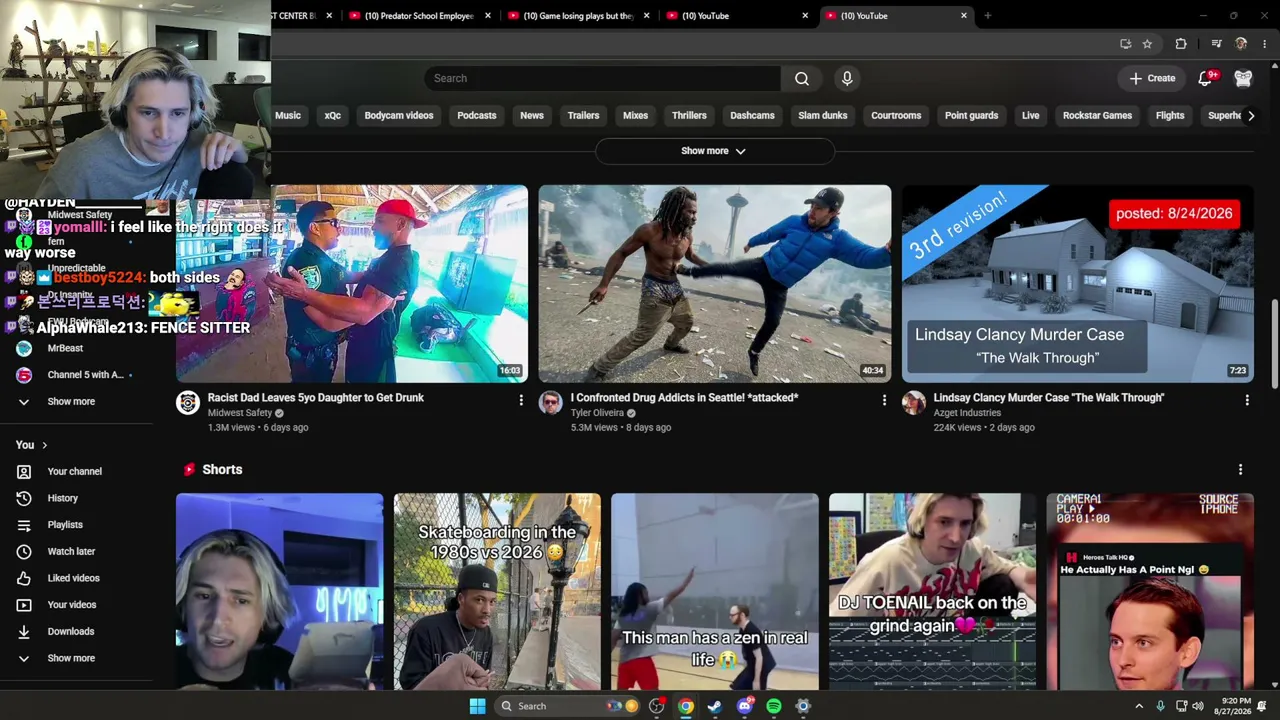Click the Create button
The image size is (1280, 720).
(x=1152, y=78)
